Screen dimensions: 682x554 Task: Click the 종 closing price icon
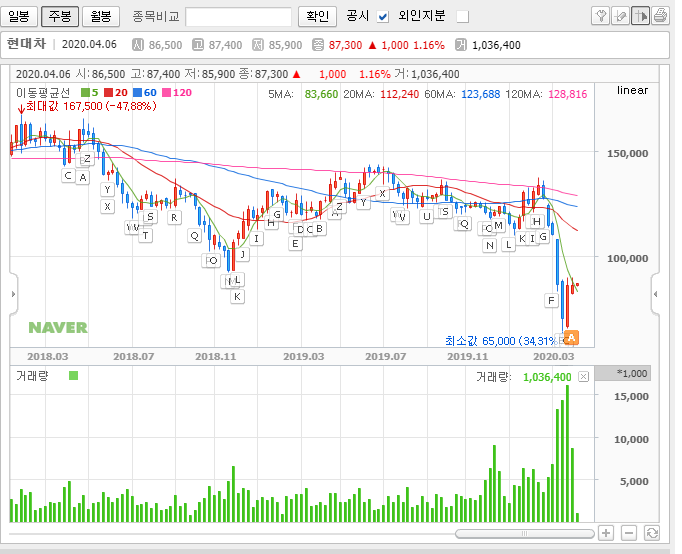click(318, 45)
